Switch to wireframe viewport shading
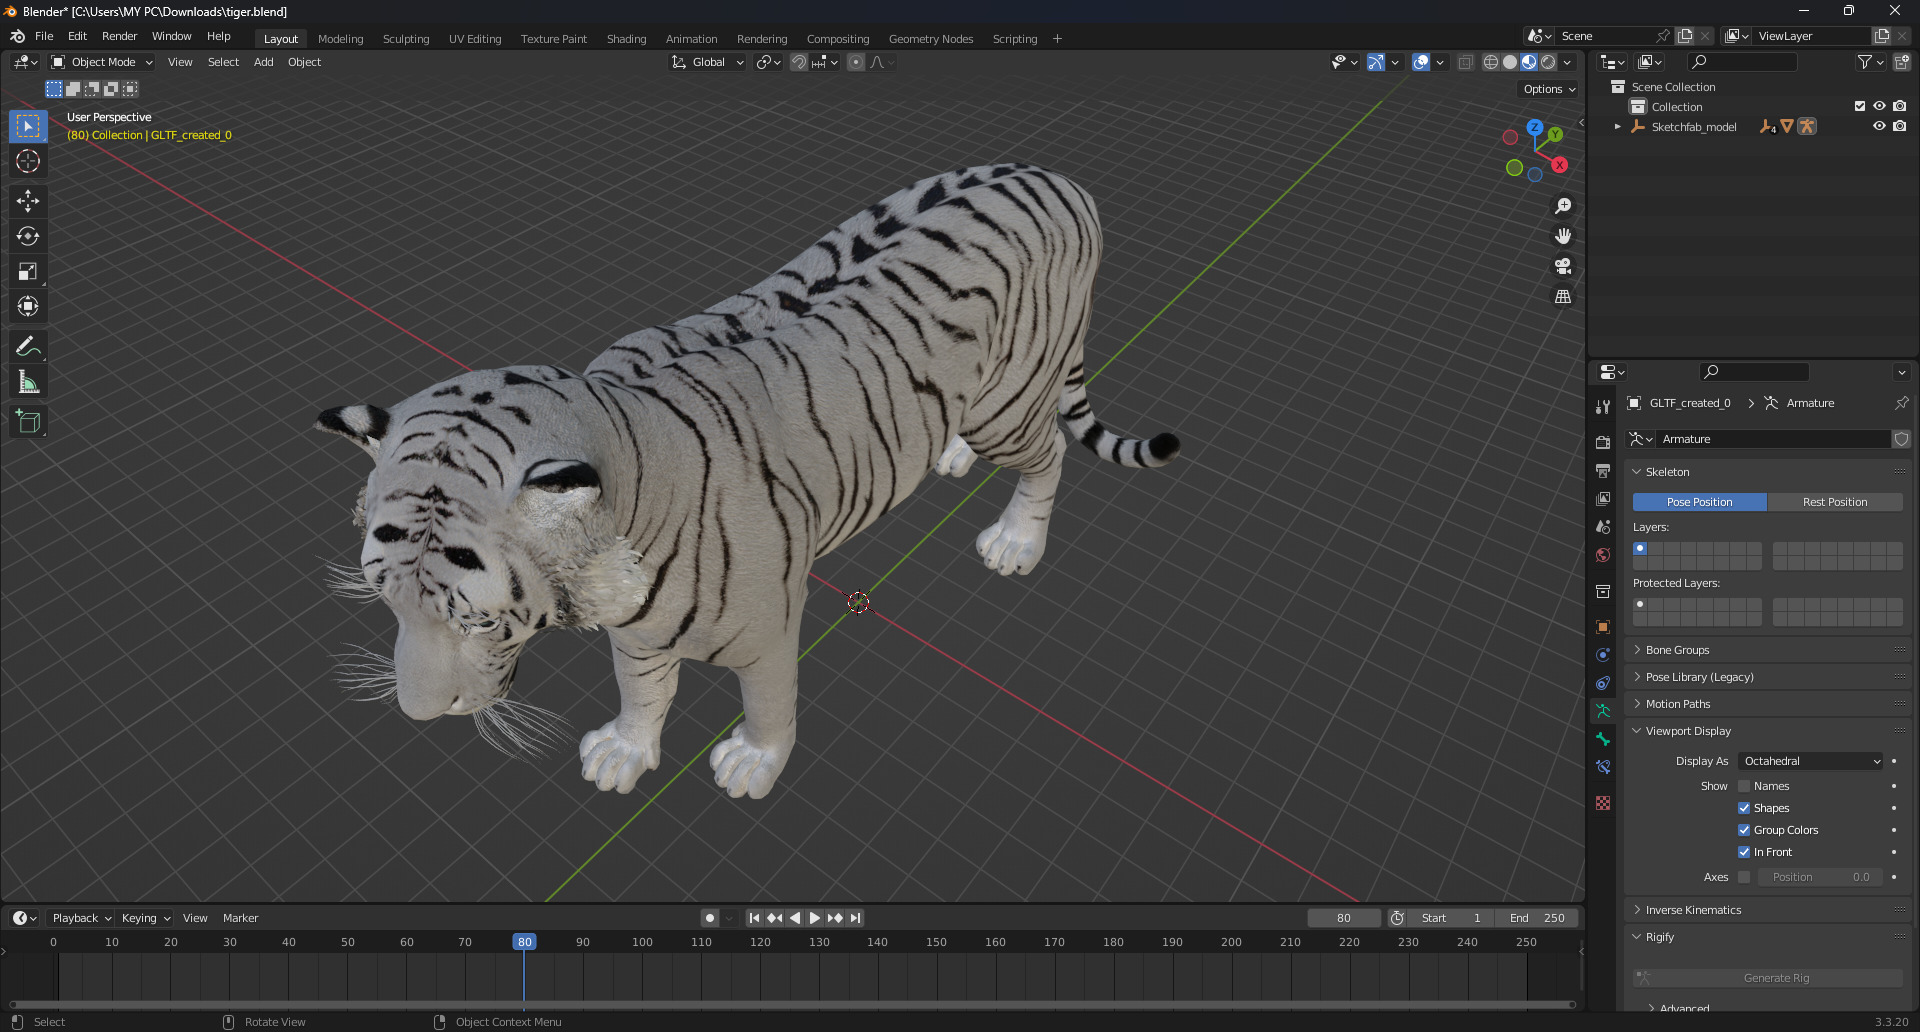Image resolution: width=1920 pixels, height=1032 pixels. tap(1491, 62)
